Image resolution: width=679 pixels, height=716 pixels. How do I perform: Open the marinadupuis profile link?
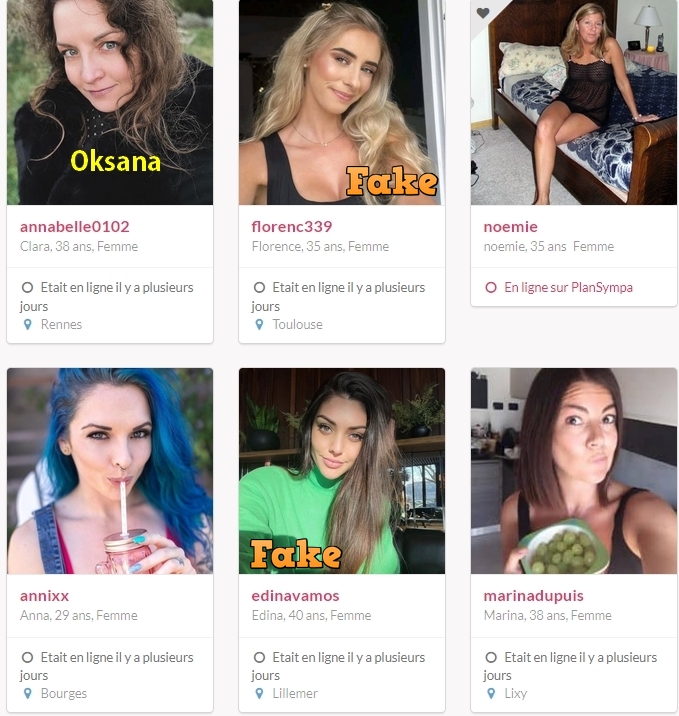tap(533, 596)
